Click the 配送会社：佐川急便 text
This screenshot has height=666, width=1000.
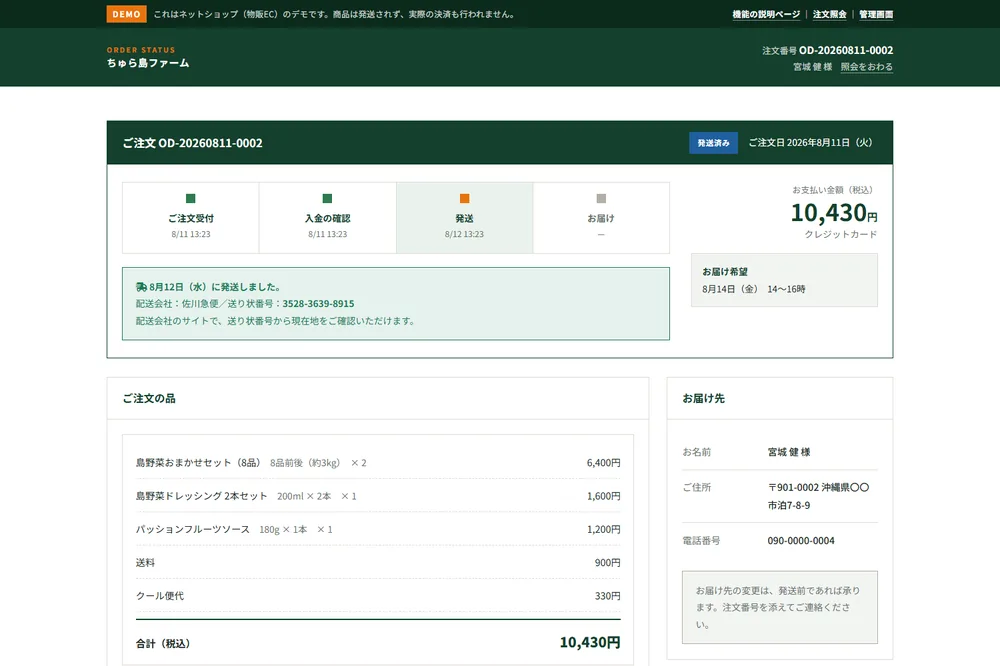click(x=175, y=304)
